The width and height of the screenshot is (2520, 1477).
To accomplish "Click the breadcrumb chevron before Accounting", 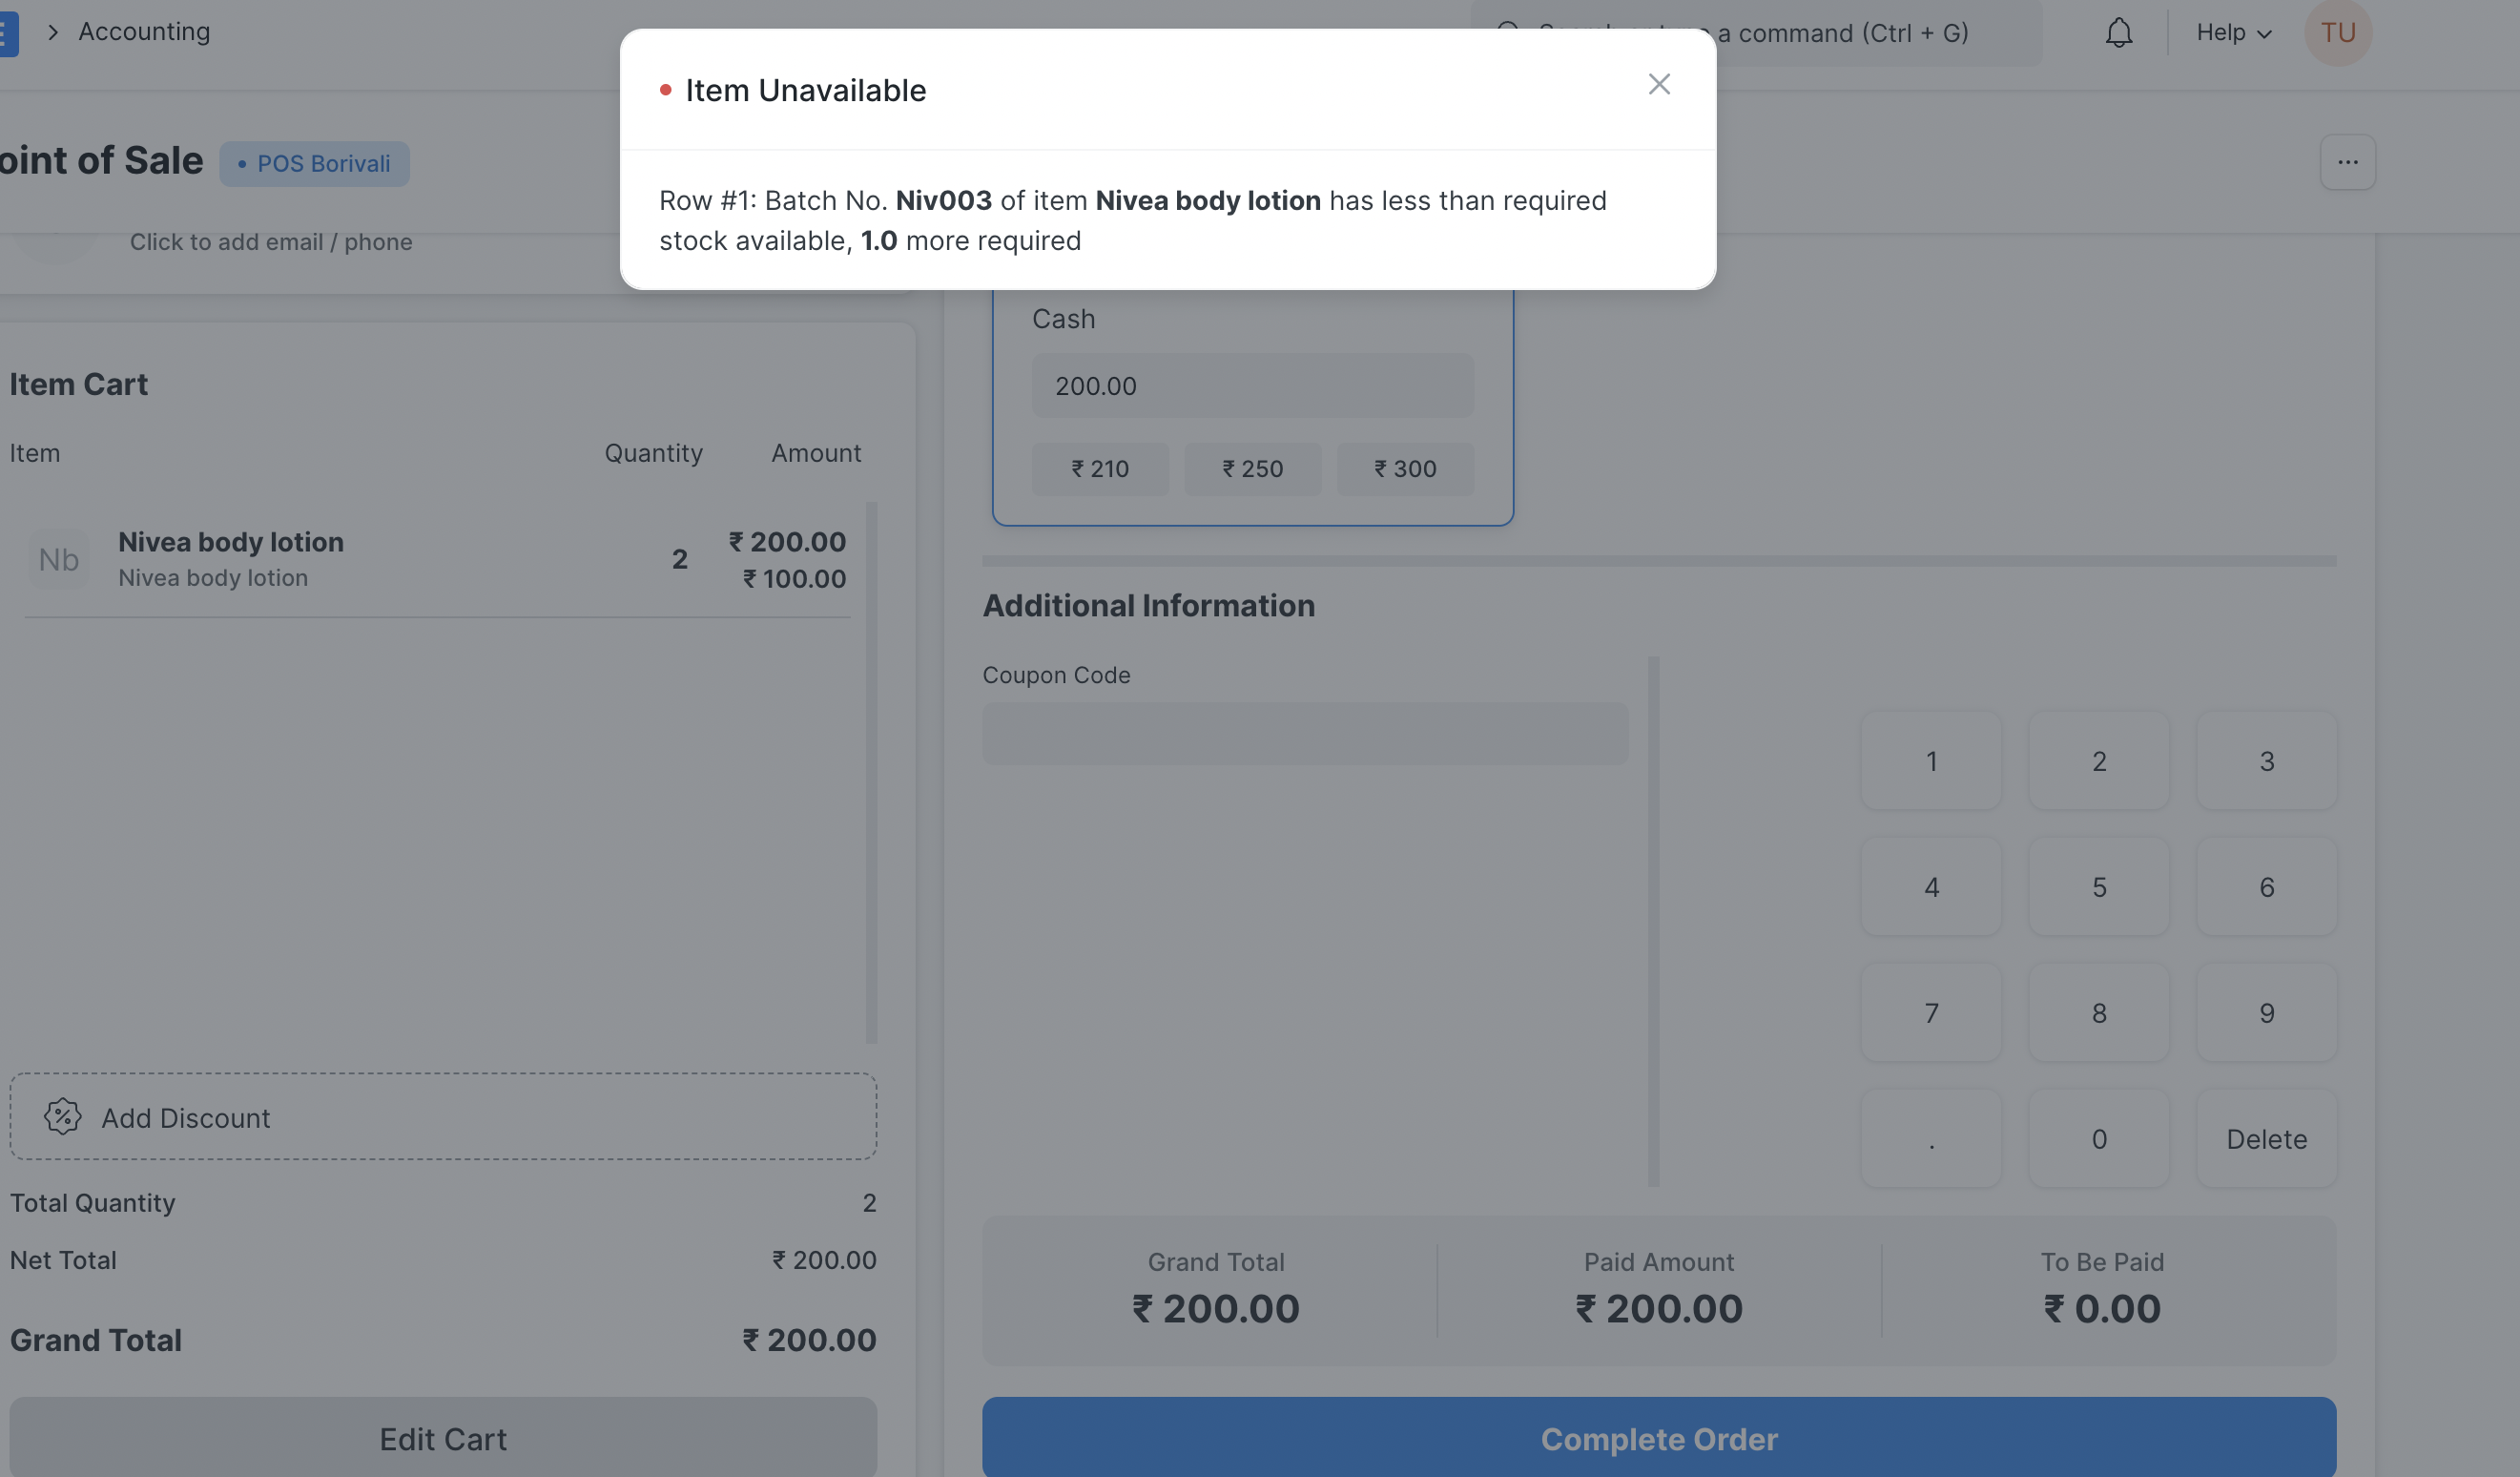I will pyautogui.click(x=53, y=31).
